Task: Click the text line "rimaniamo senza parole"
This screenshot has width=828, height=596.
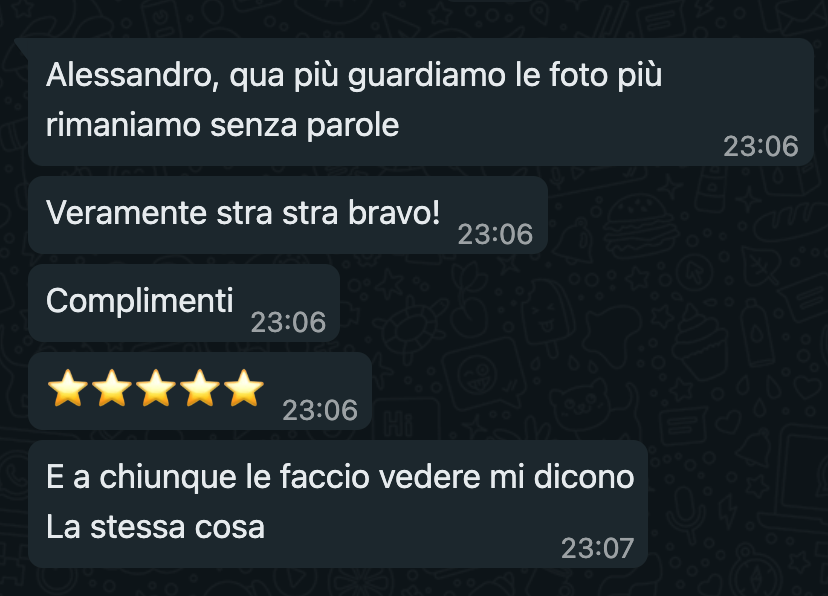Action: pyautogui.click(x=222, y=126)
